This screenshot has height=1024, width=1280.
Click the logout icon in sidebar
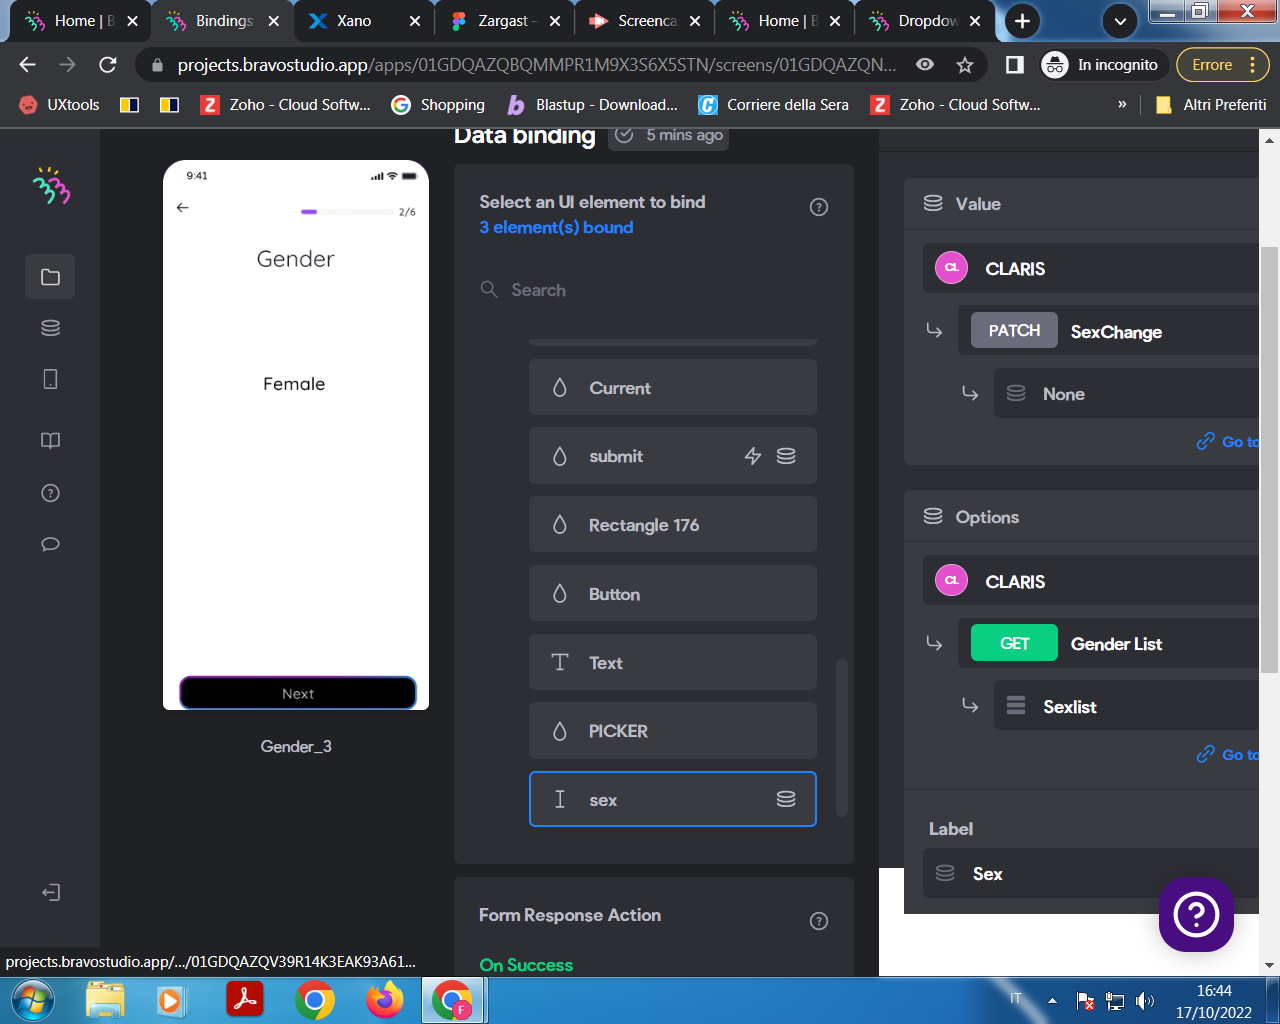51,892
